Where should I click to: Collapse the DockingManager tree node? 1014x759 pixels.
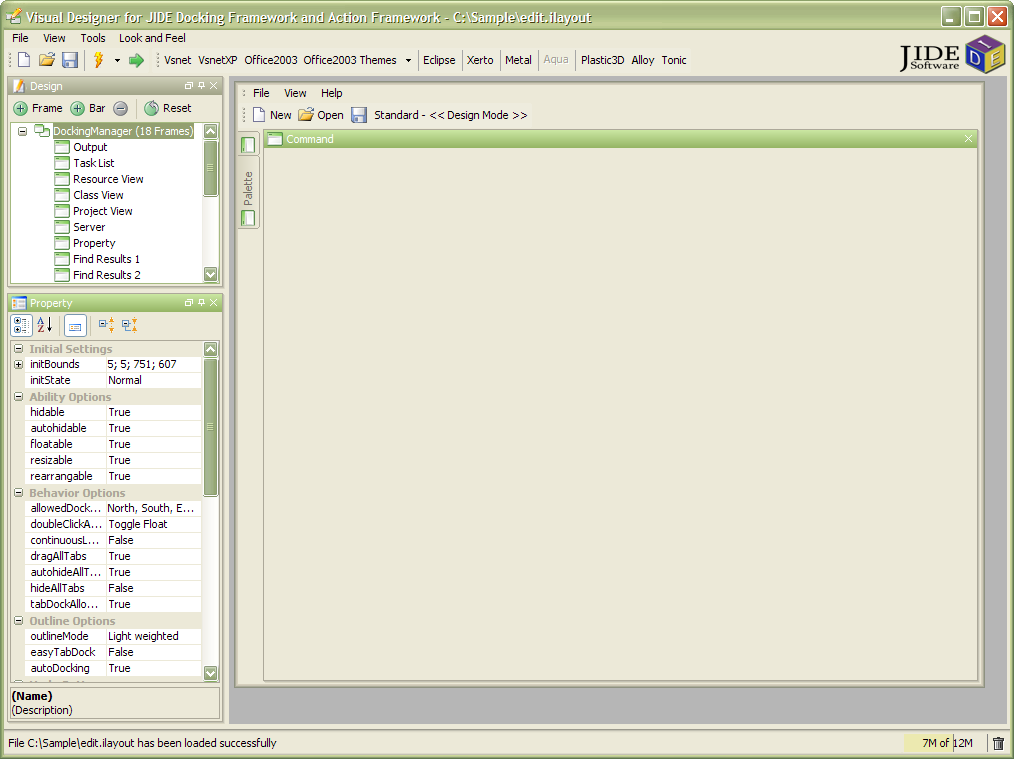pos(23,131)
